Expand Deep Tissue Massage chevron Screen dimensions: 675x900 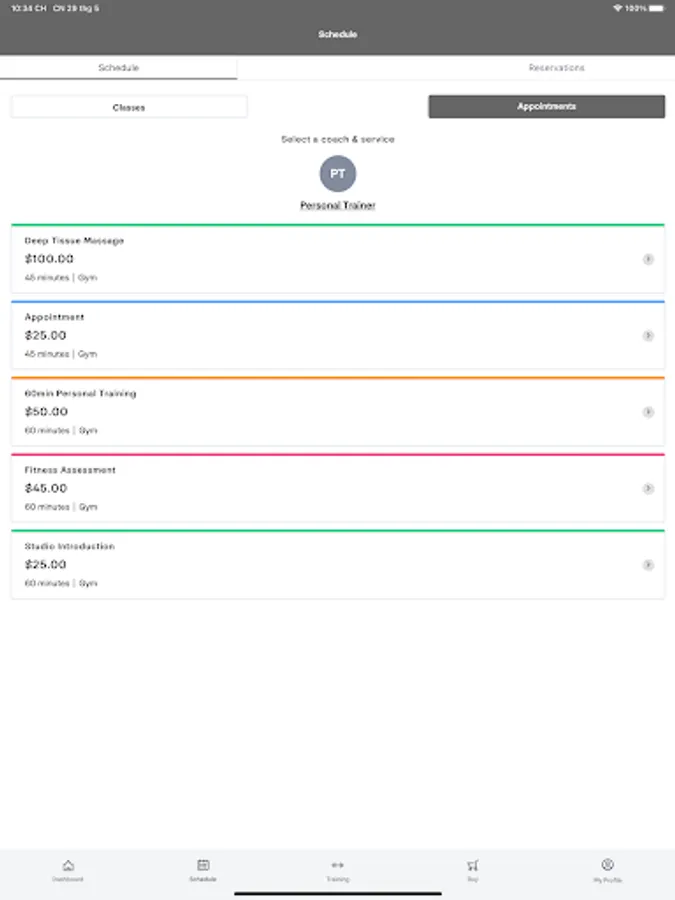pyautogui.click(x=648, y=259)
